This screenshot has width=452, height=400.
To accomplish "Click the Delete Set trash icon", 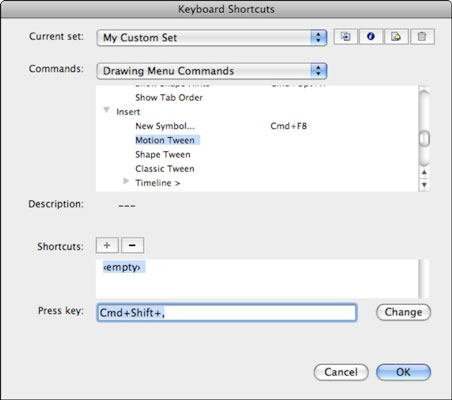I will point(422,36).
